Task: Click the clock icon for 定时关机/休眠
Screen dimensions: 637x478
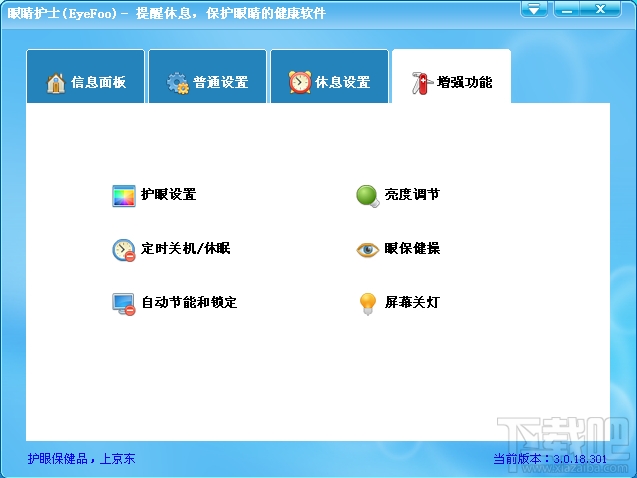Action: (x=124, y=250)
